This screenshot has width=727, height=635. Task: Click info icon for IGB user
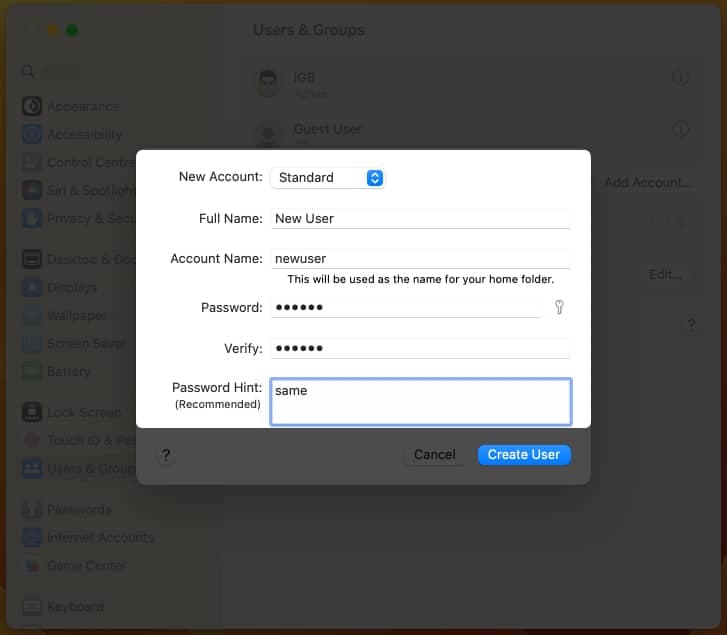click(x=680, y=77)
